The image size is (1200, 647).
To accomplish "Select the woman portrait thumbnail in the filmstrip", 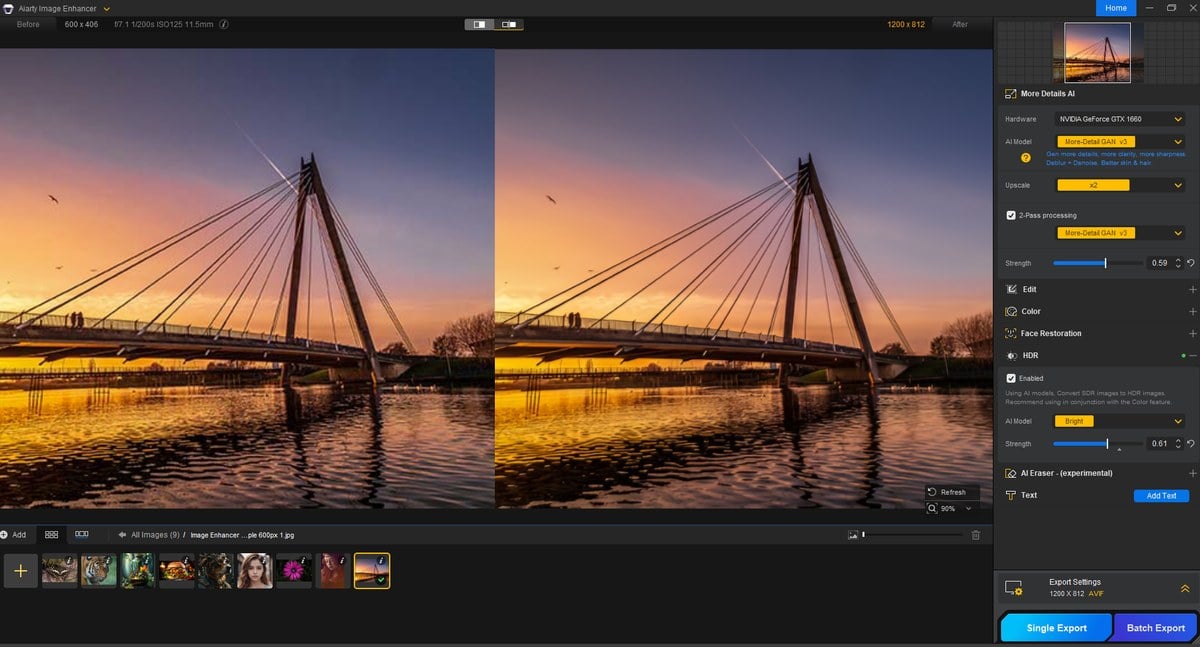I will pos(255,571).
